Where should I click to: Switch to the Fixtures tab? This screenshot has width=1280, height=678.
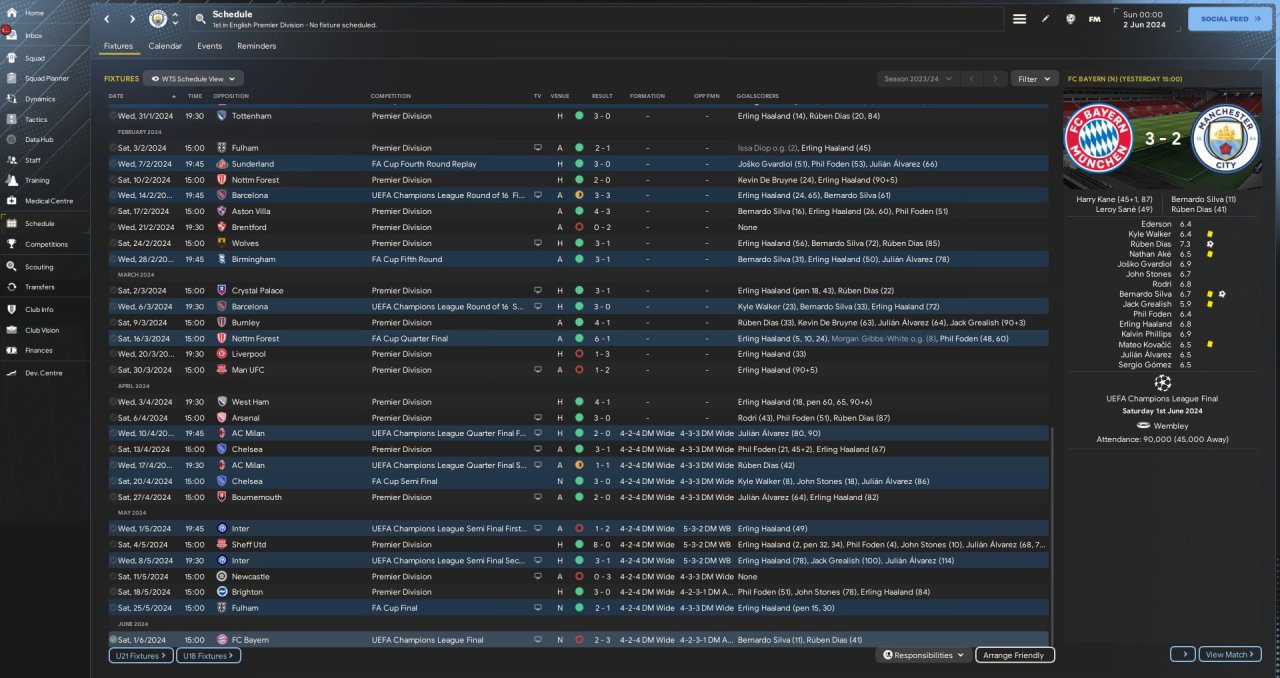pyautogui.click(x=118, y=46)
